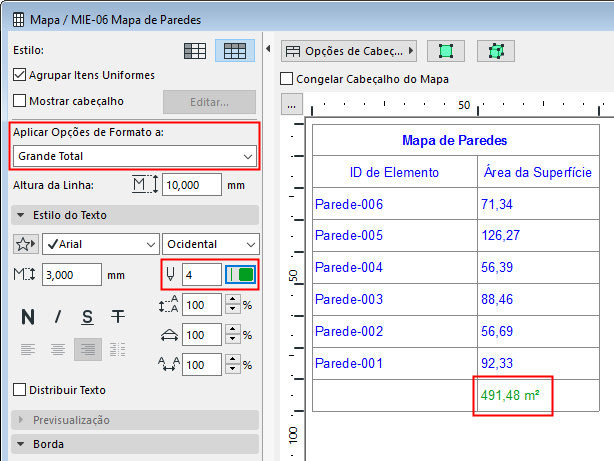Select the 71,34 area cell
Viewport: 614px width, 461px height.
(x=538, y=204)
